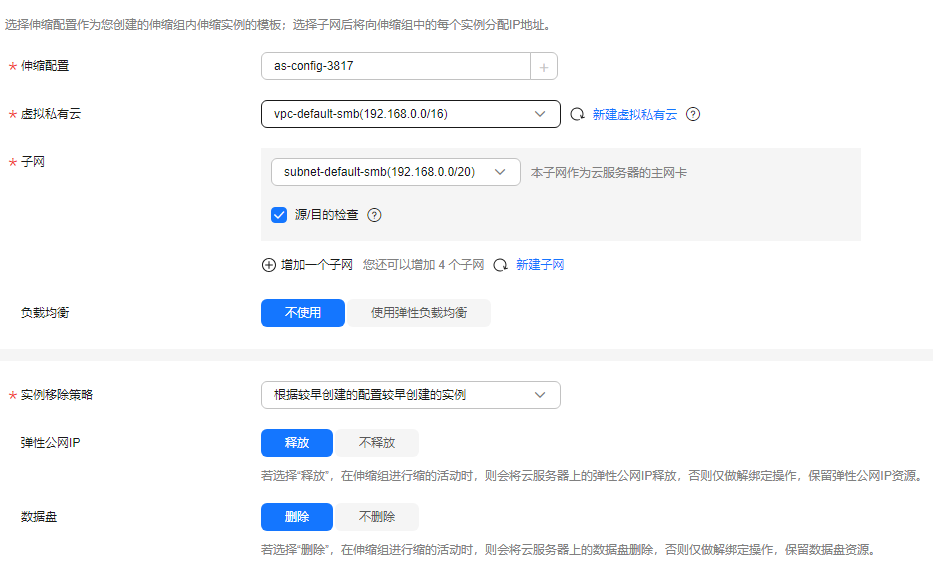The image size is (933, 572).
Task: Click the circled plus icon for 增加一个子网
Action: 268,265
